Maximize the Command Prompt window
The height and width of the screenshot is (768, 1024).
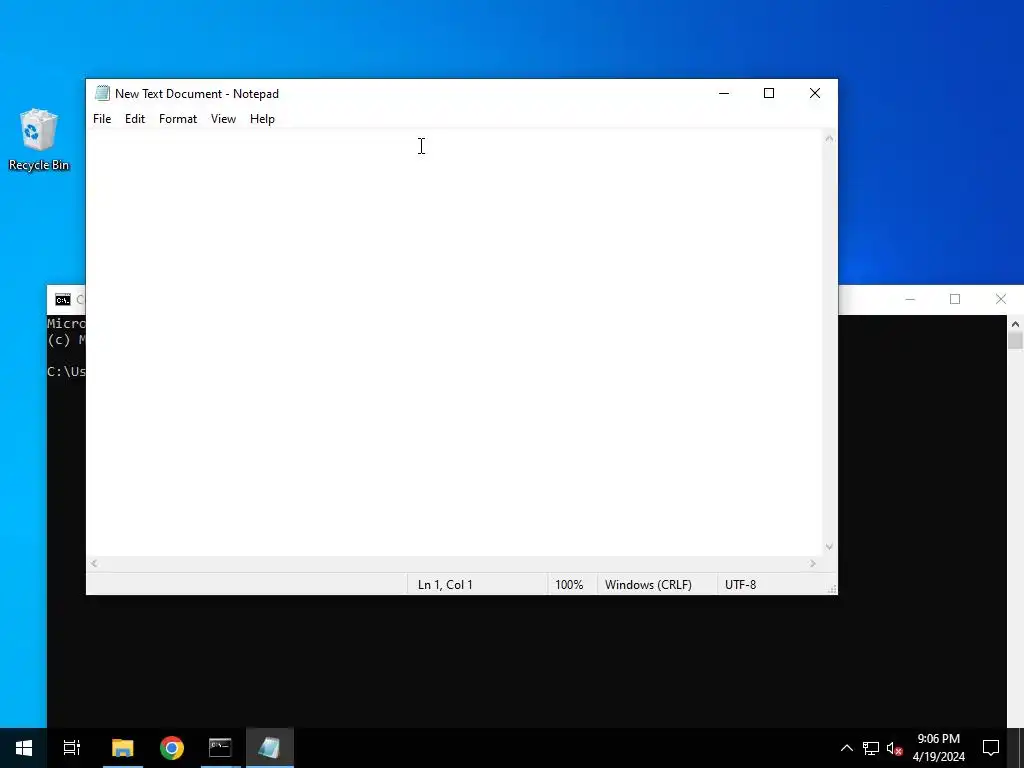point(955,299)
